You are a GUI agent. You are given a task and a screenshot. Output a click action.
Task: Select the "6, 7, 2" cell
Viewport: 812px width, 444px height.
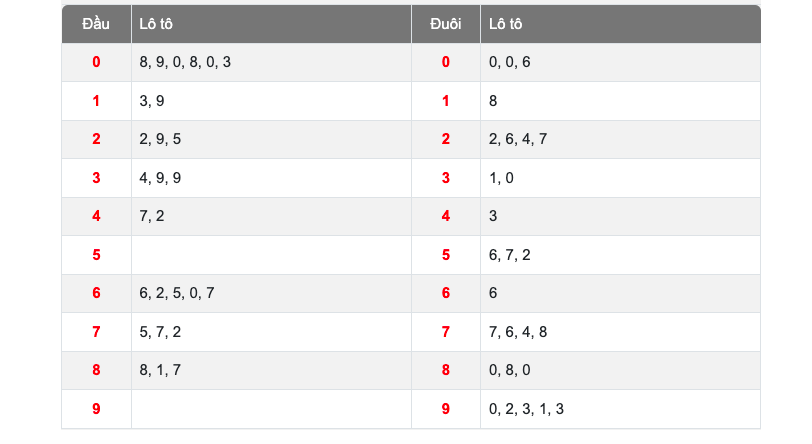[x=510, y=255]
